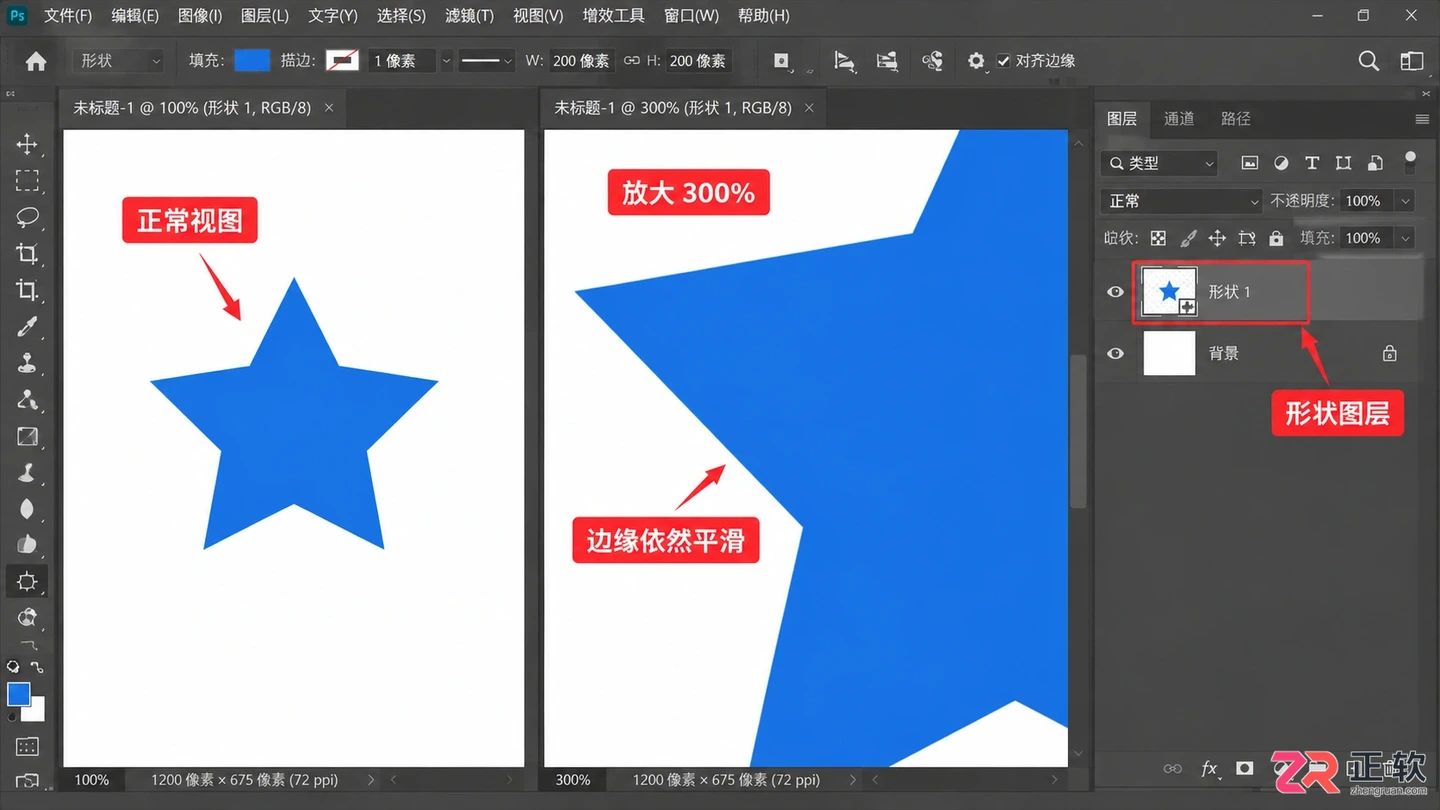Filter layers by adjustment layer icon
Screen dimensions: 1440x810
(1281, 163)
